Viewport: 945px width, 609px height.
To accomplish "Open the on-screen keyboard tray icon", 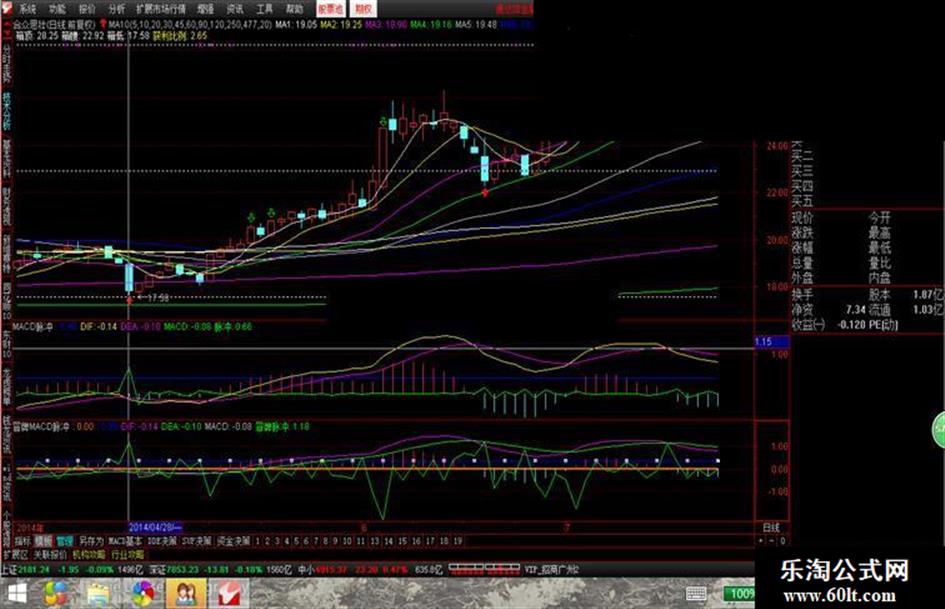I will [696, 593].
